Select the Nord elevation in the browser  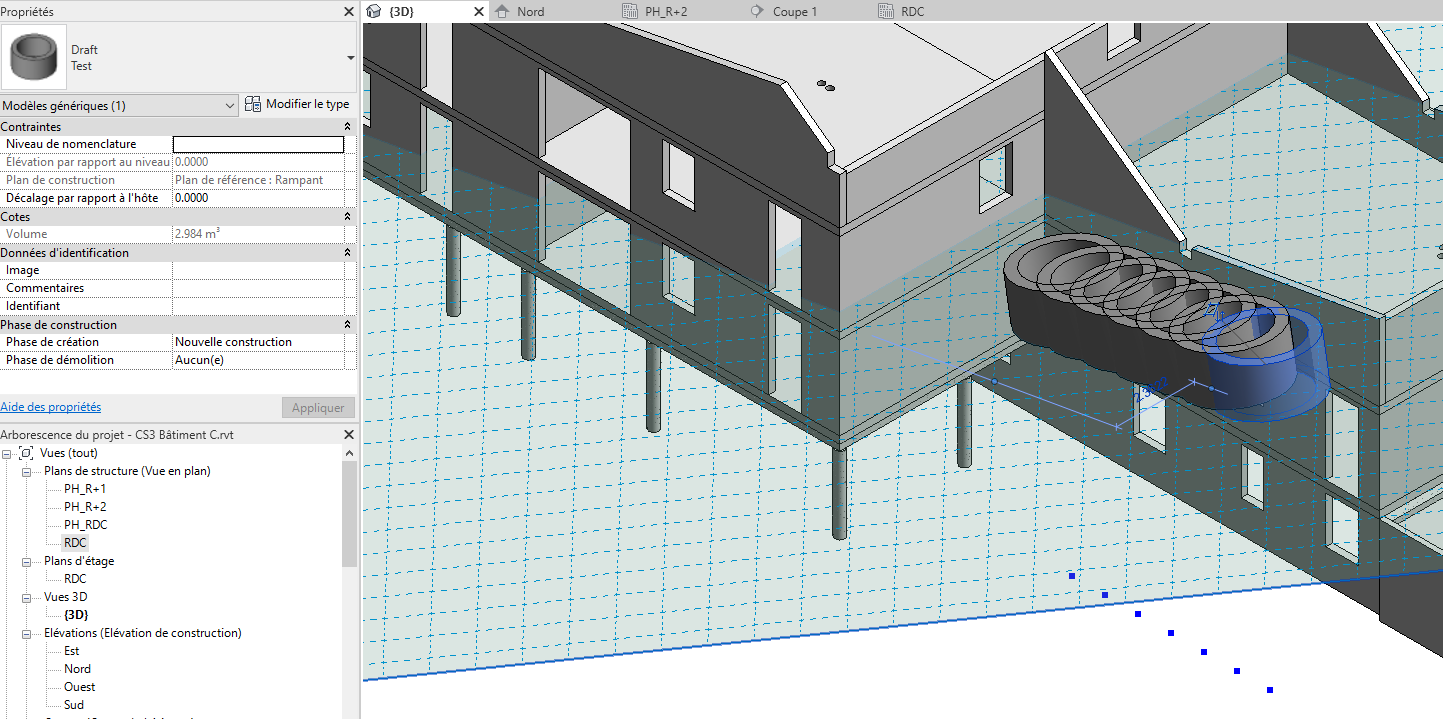pyautogui.click(x=77, y=669)
